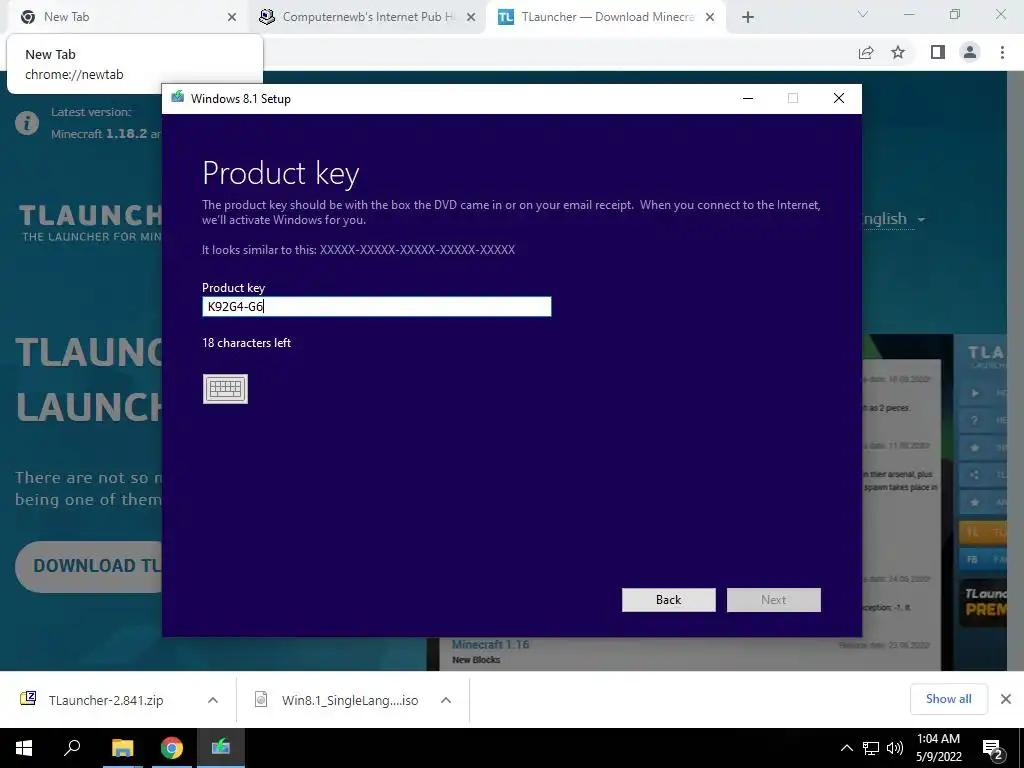
Task: Expand options for TLauncher-2.841.zip download
Action: (x=213, y=700)
